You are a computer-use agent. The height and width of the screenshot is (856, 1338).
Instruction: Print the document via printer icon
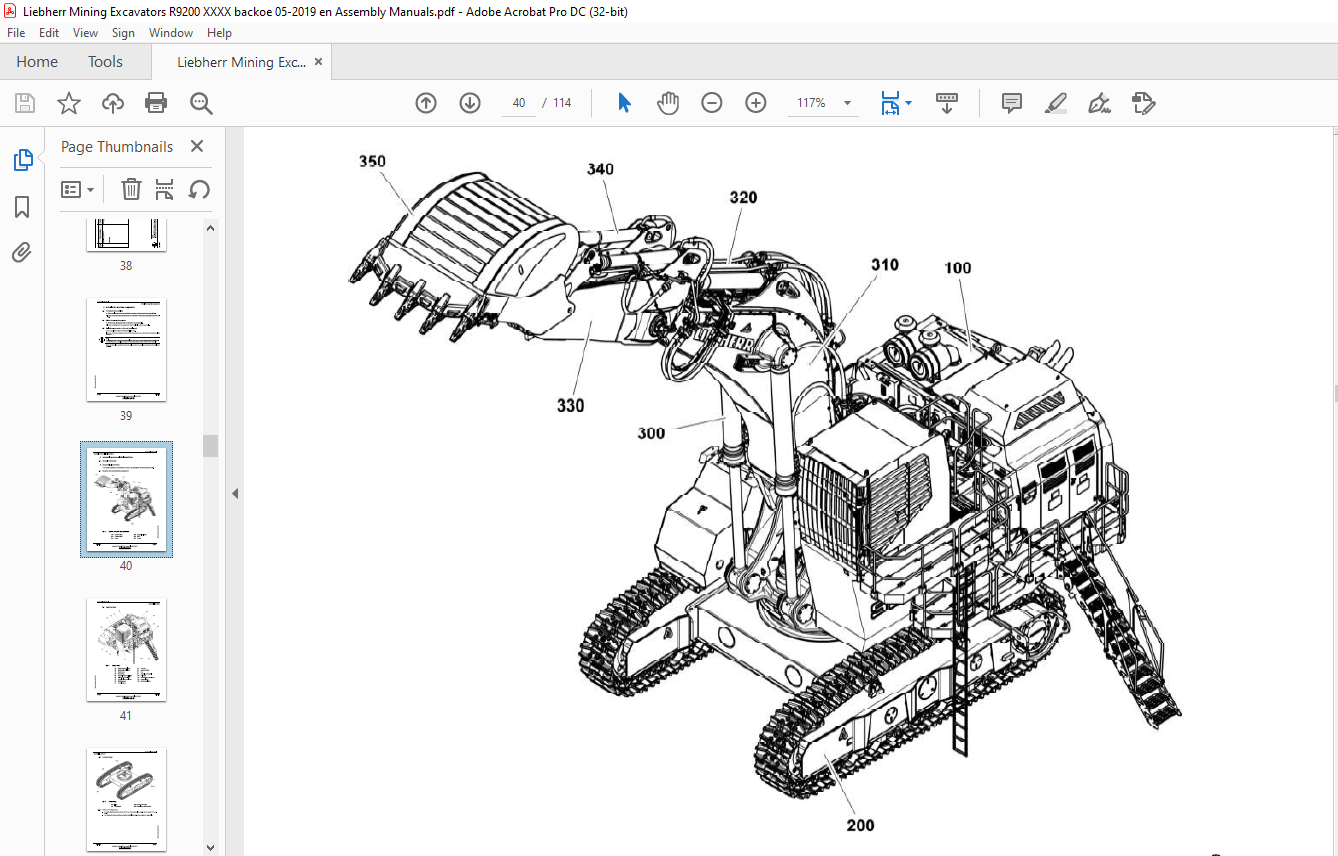click(156, 103)
